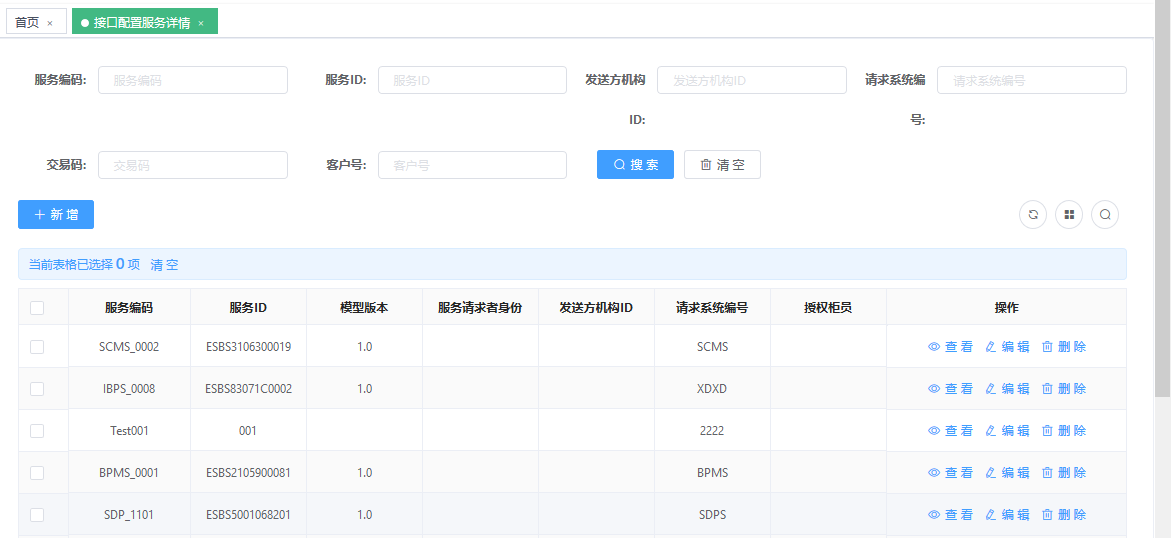Check the SCMS_0002 row checkbox

37,347
